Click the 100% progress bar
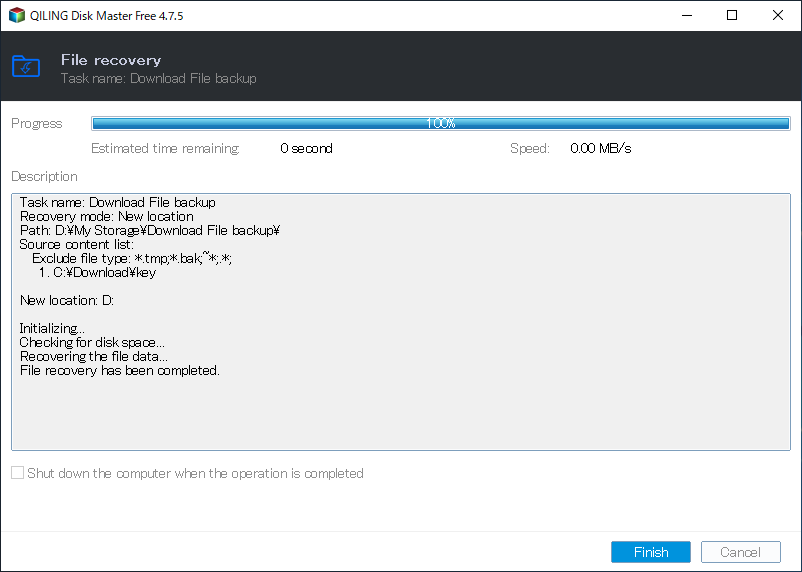This screenshot has width=802, height=572. click(440, 123)
